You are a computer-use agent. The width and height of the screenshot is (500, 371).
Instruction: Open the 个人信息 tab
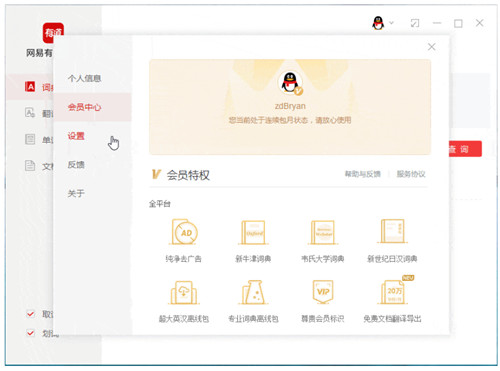point(84,78)
